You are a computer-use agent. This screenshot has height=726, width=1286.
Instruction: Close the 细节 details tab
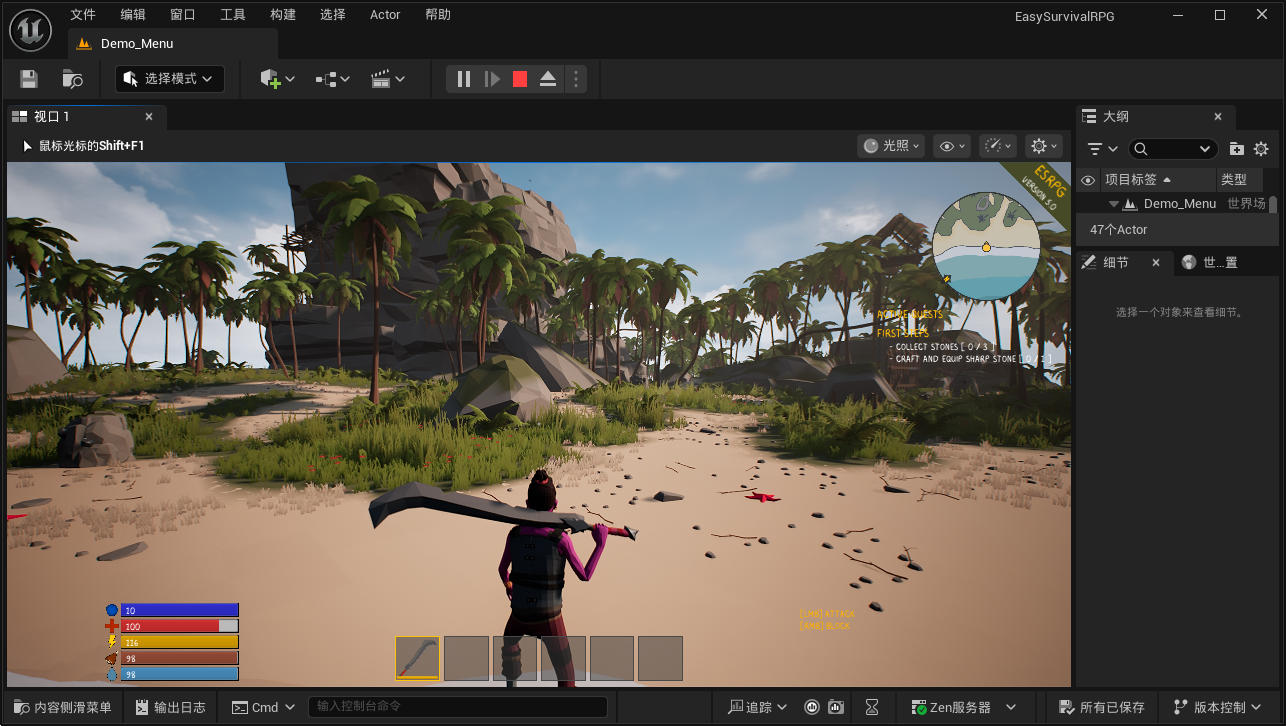1156,262
